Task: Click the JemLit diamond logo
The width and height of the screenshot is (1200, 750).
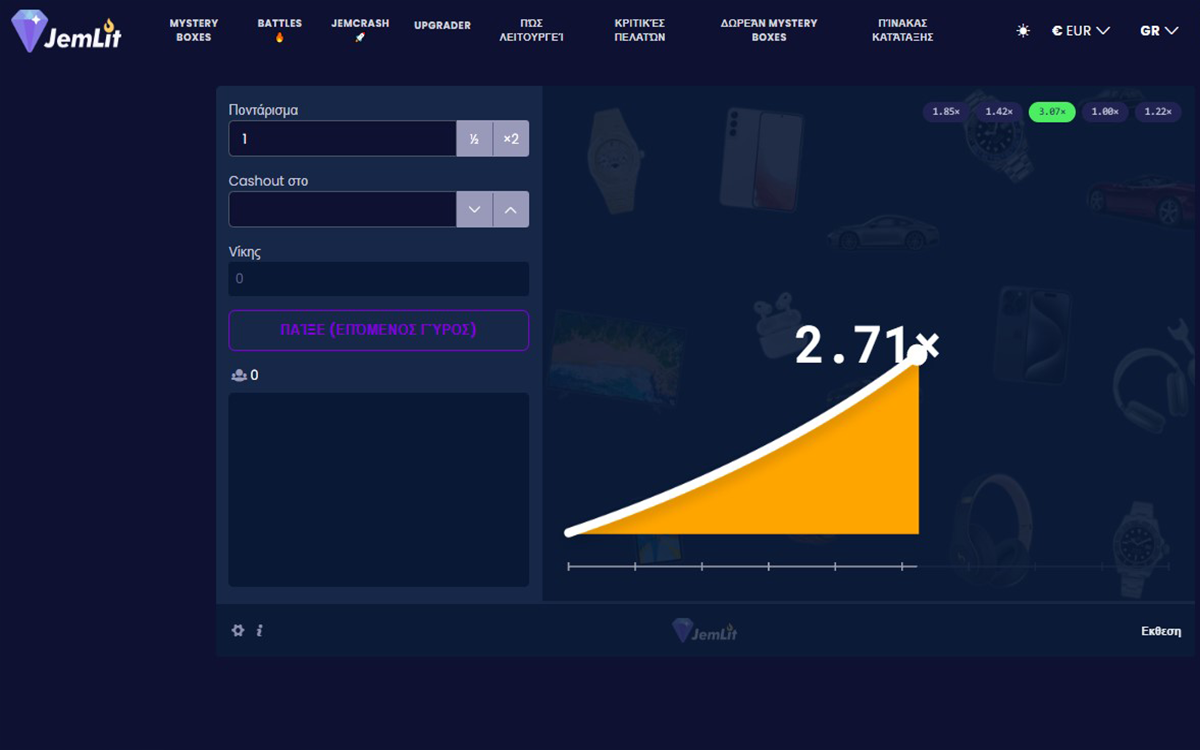Action: pos(66,31)
